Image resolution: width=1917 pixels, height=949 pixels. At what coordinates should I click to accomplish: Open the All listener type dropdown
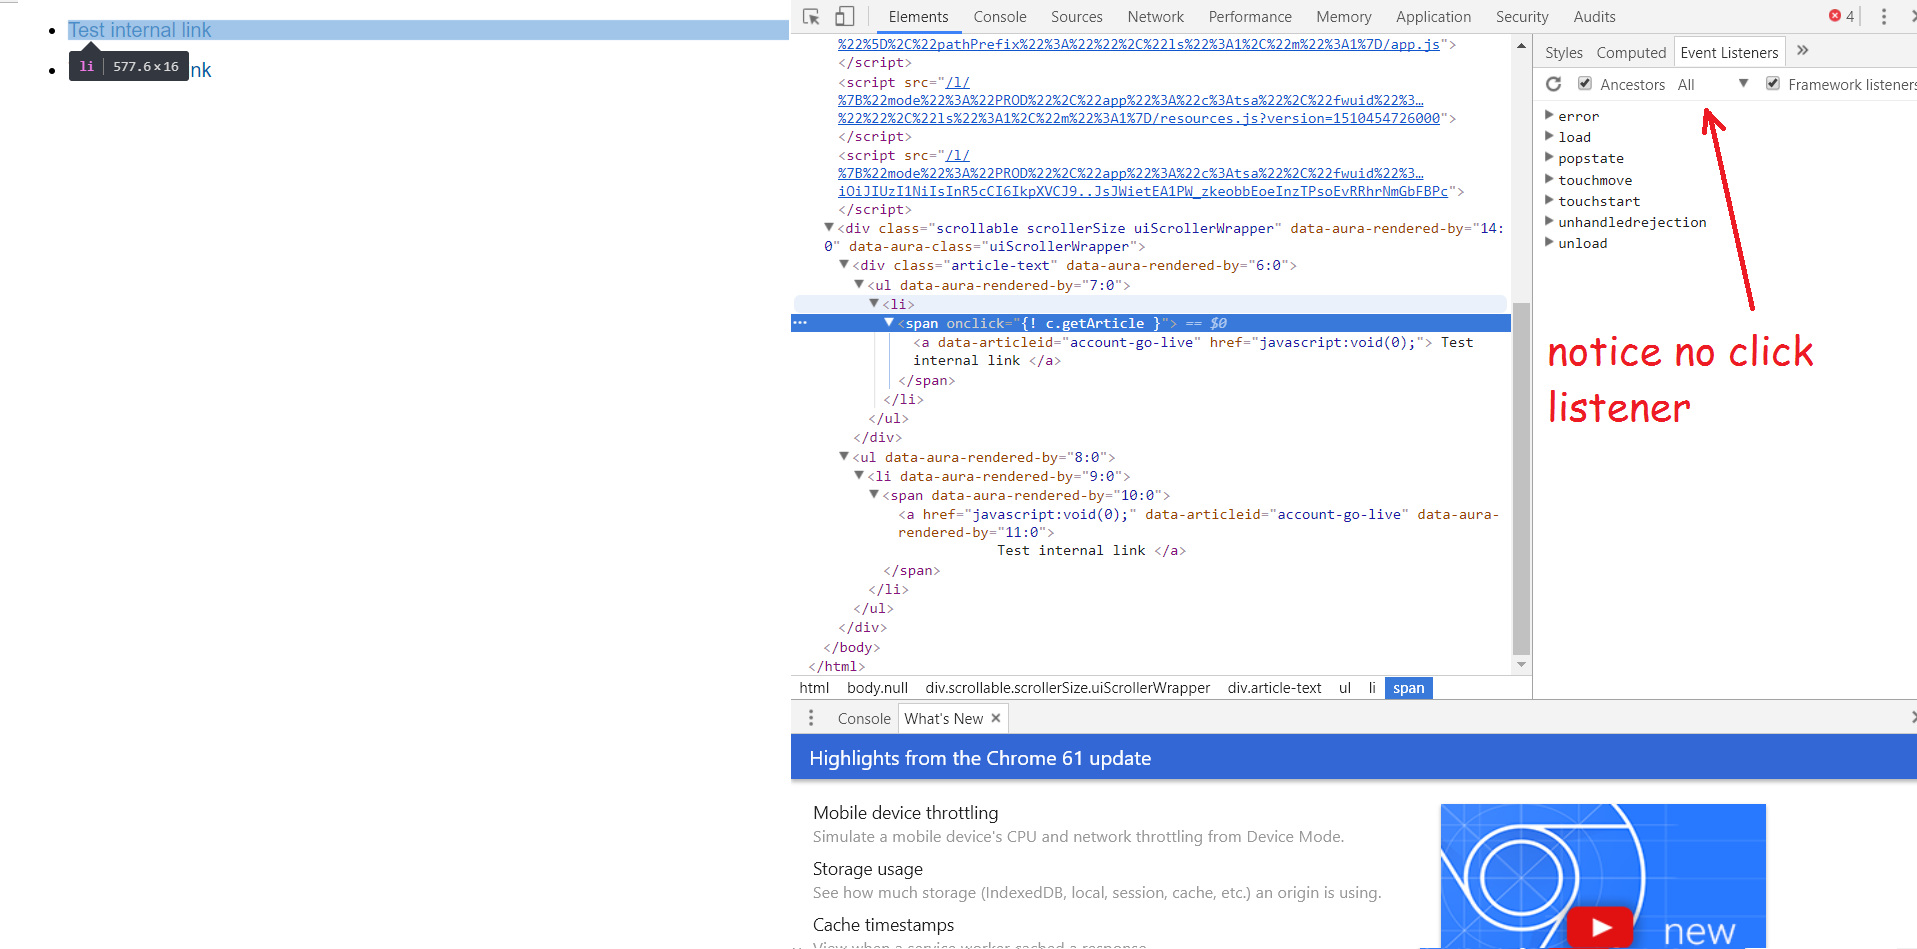pyautogui.click(x=1713, y=84)
